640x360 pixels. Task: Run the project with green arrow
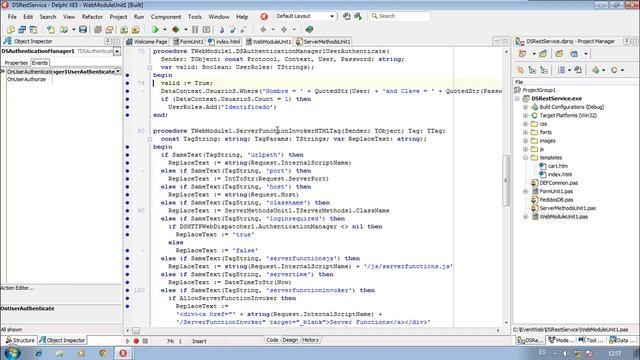point(155,29)
